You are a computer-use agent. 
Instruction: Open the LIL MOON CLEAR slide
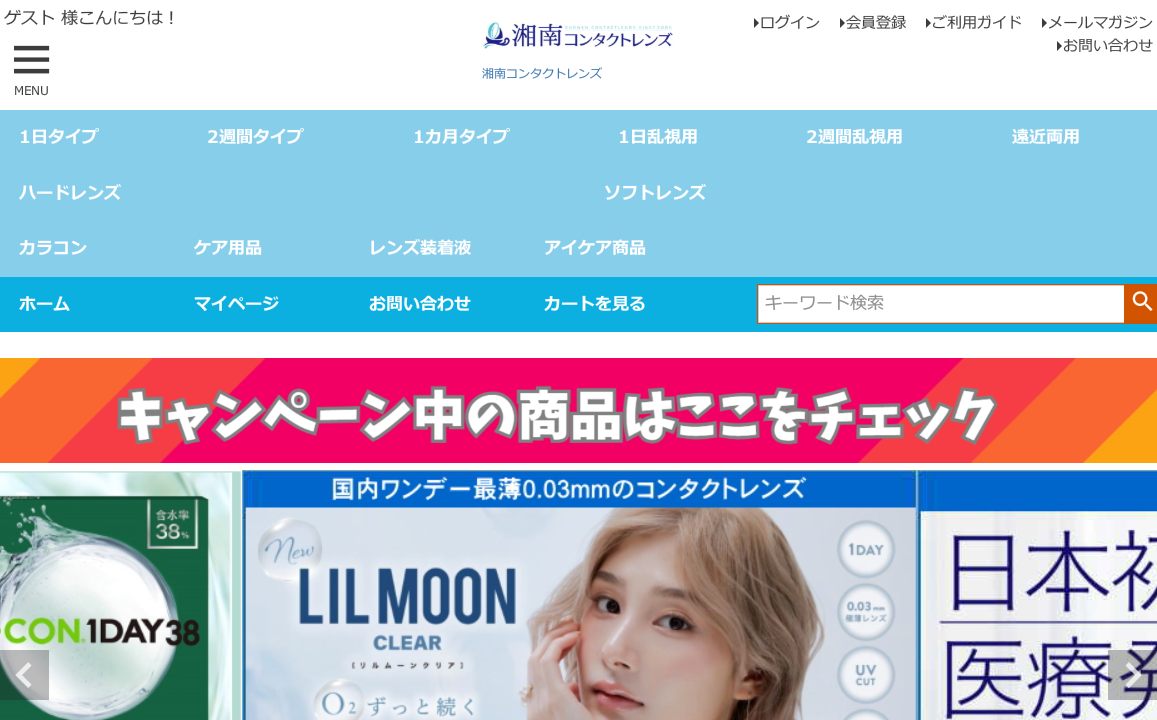click(579, 596)
